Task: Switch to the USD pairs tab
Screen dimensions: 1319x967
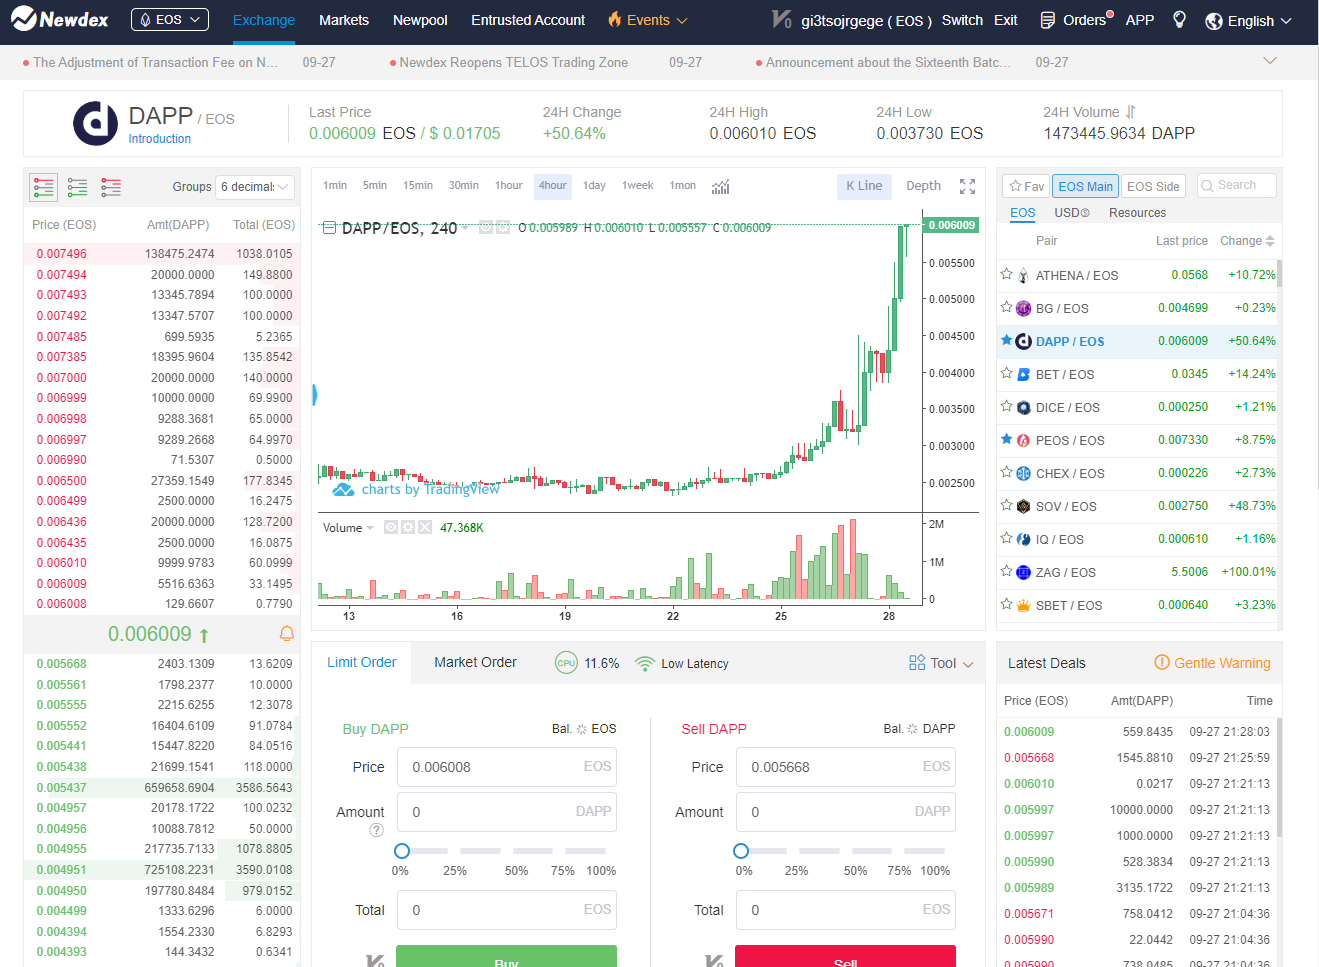Action: pyautogui.click(x=1072, y=213)
